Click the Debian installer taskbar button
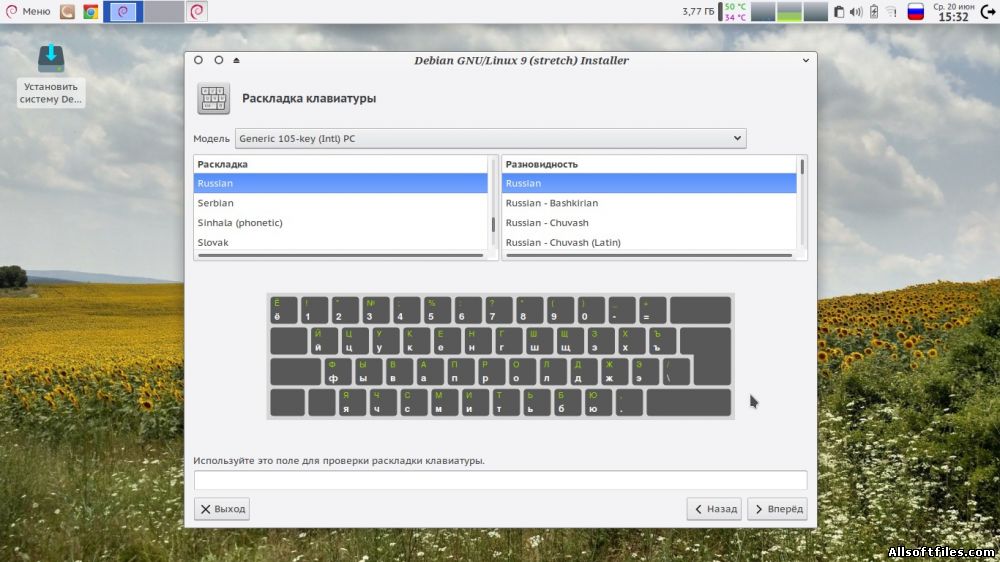The width and height of the screenshot is (1000, 562). [x=197, y=11]
